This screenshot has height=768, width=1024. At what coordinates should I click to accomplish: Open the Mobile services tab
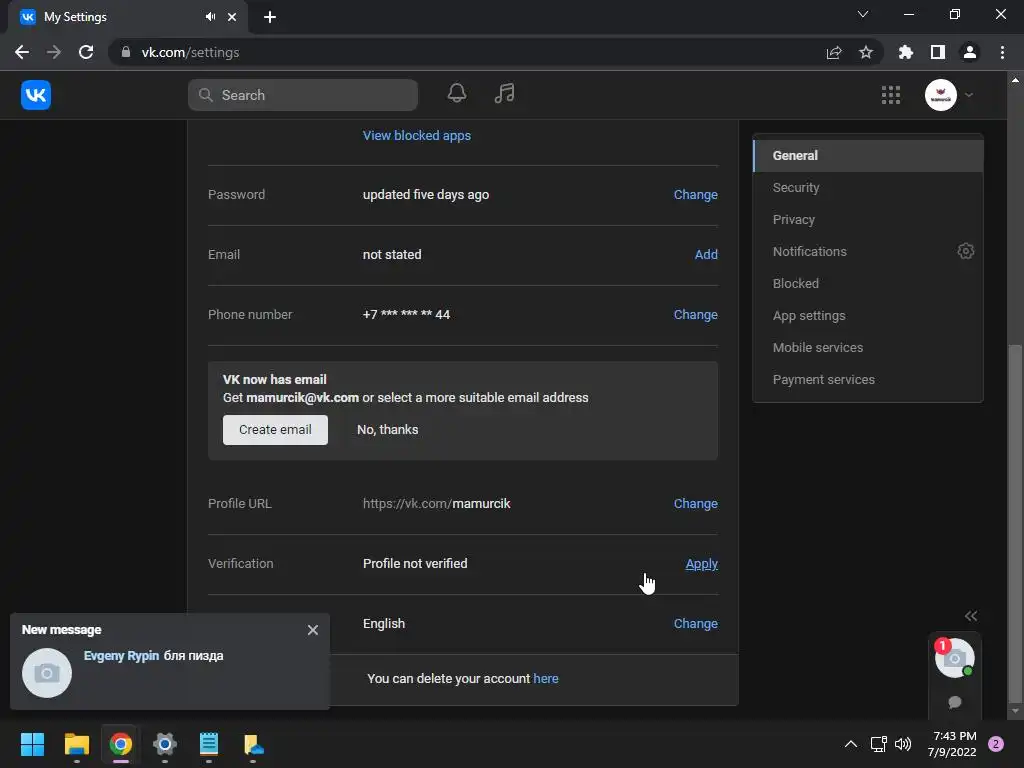pos(868,347)
